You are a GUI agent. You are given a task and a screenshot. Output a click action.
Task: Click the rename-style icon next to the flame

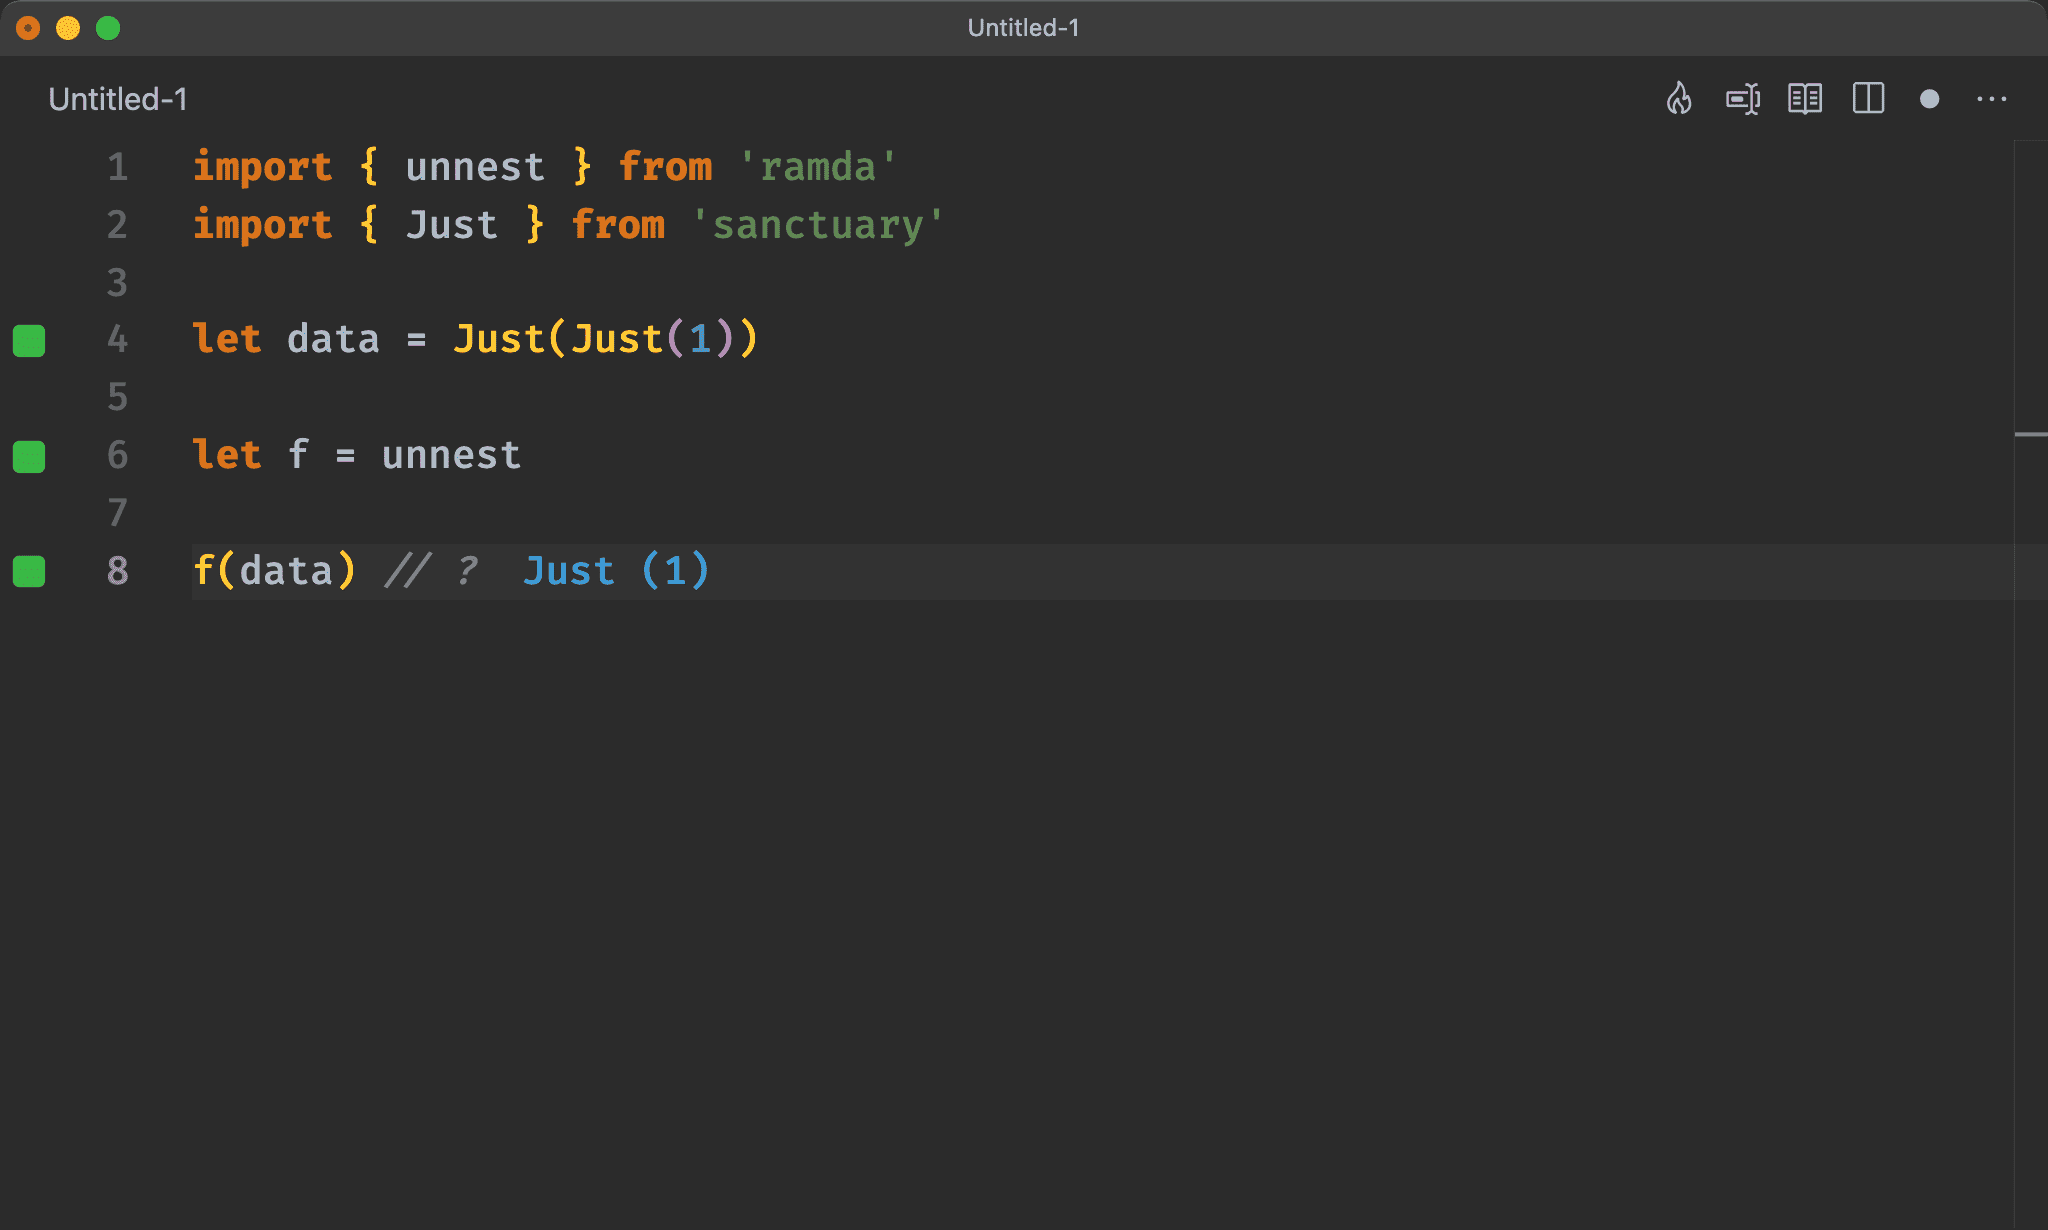(1743, 99)
